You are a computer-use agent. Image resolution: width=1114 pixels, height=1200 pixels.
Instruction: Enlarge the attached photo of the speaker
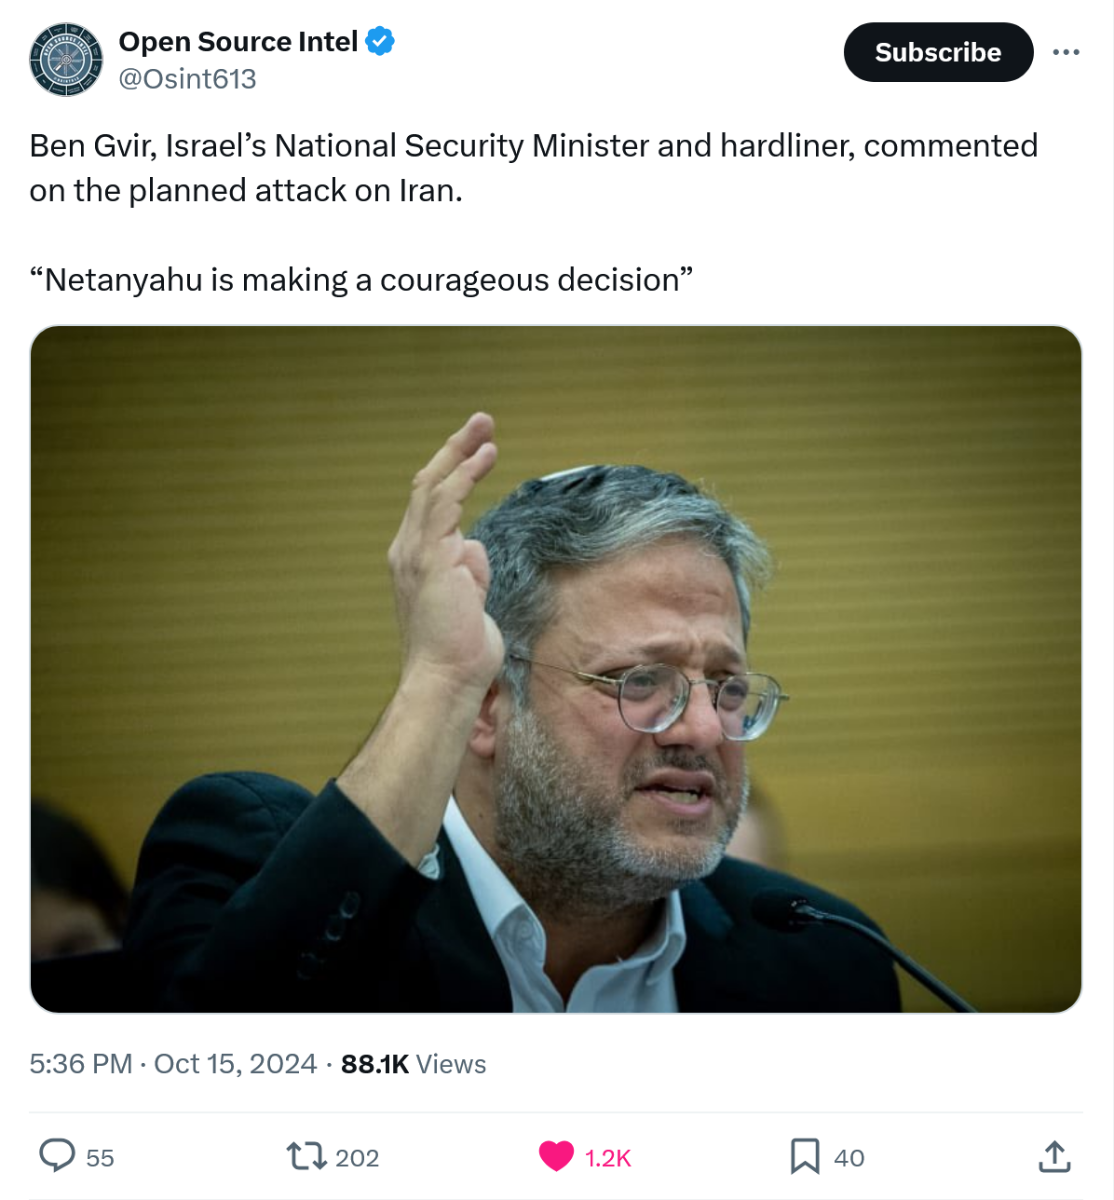(556, 668)
